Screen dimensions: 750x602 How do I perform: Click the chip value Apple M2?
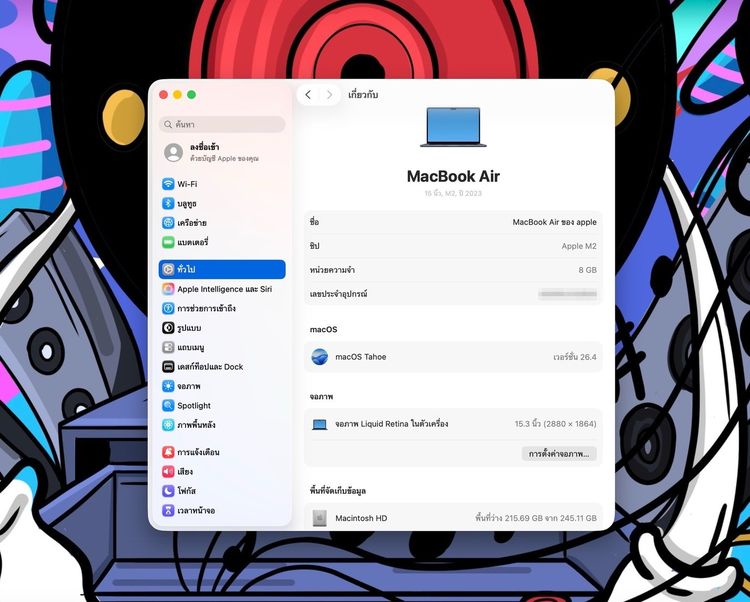[579, 246]
